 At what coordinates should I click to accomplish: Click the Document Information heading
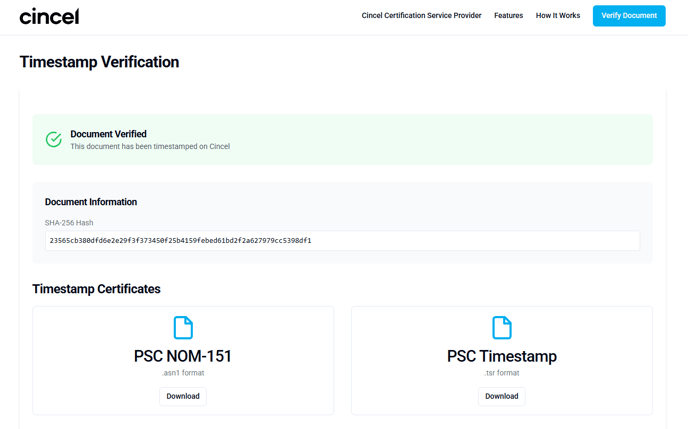pyautogui.click(x=91, y=202)
